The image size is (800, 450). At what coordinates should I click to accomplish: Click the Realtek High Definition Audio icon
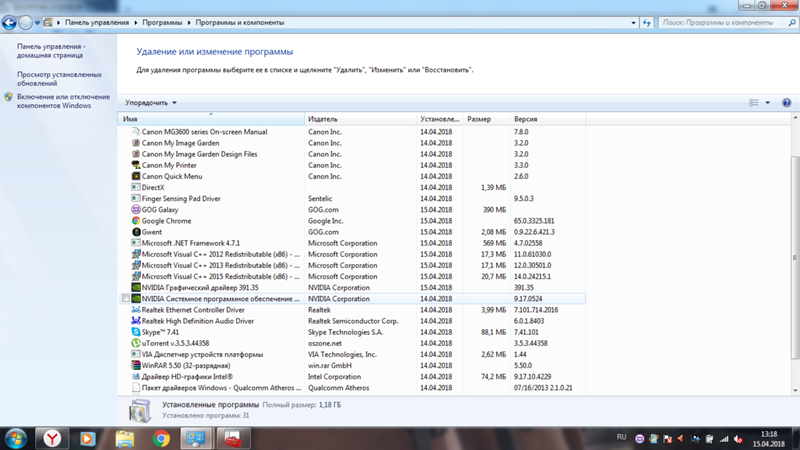click(136, 321)
